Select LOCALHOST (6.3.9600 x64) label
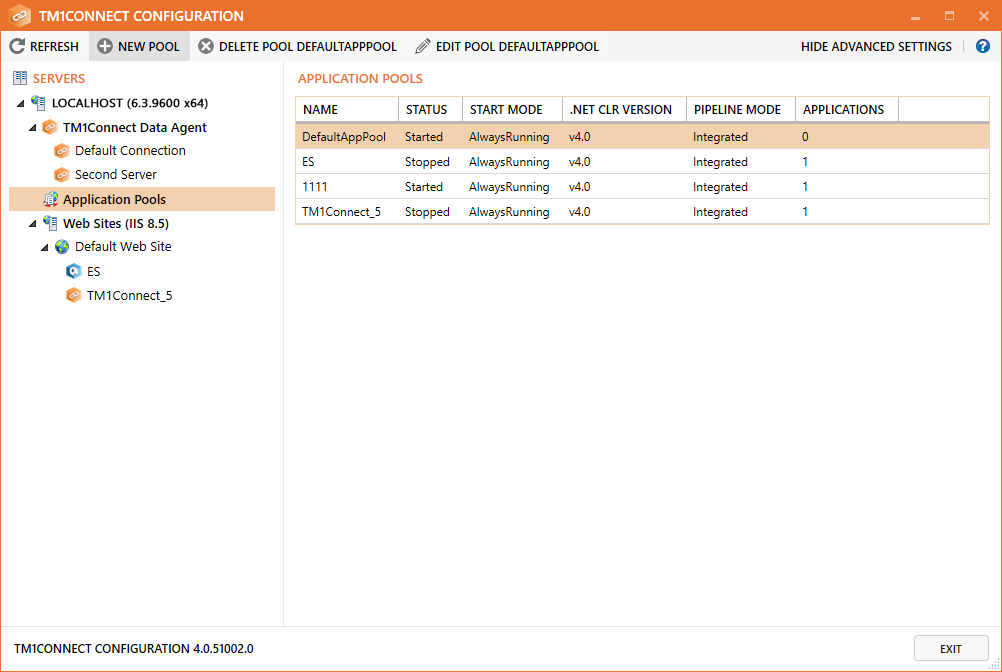The width and height of the screenshot is (1002, 672). (130, 103)
